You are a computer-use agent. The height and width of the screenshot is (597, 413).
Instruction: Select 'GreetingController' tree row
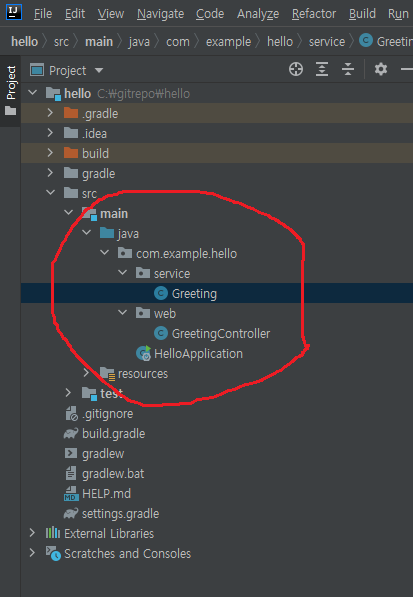click(217, 333)
